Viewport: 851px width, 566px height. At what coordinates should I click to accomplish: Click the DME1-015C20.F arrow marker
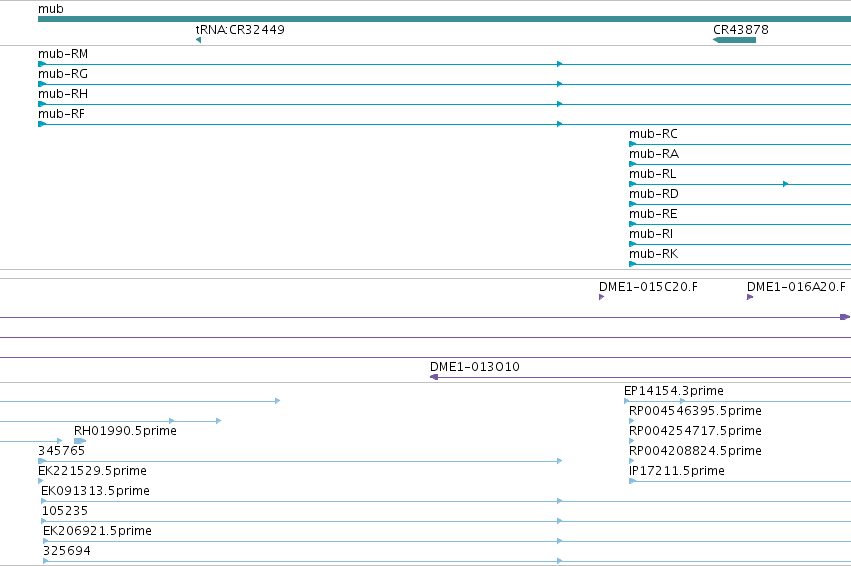[602, 297]
